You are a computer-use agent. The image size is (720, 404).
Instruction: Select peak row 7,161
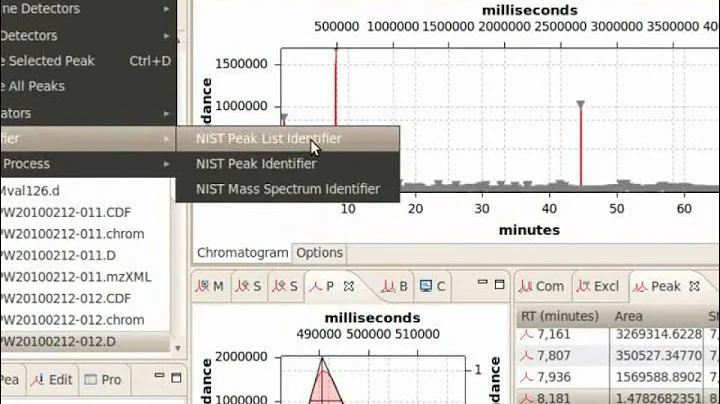click(618, 335)
